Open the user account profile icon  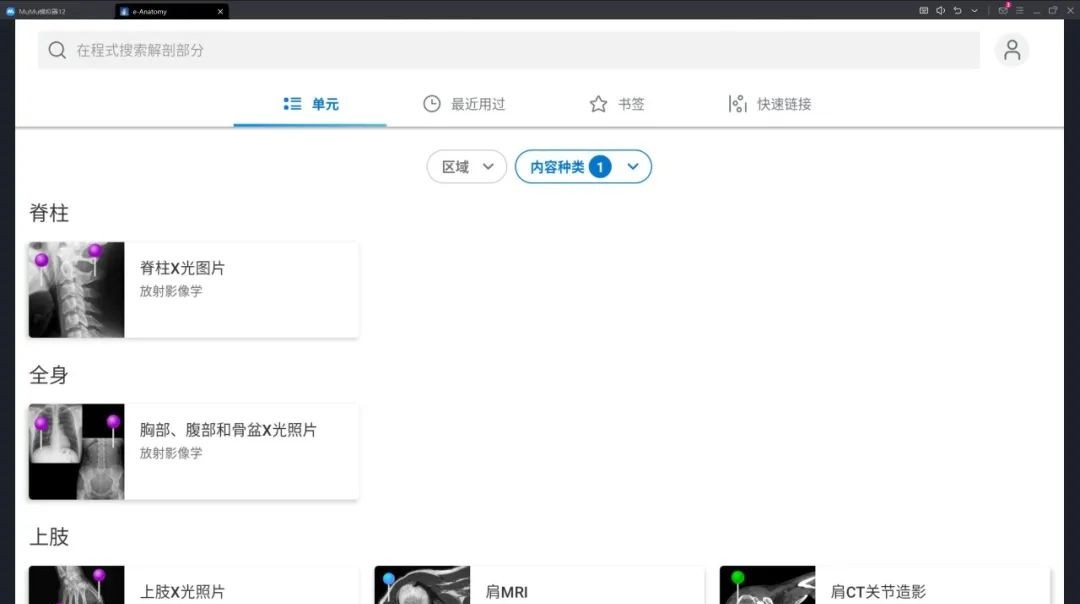[1012, 49]
